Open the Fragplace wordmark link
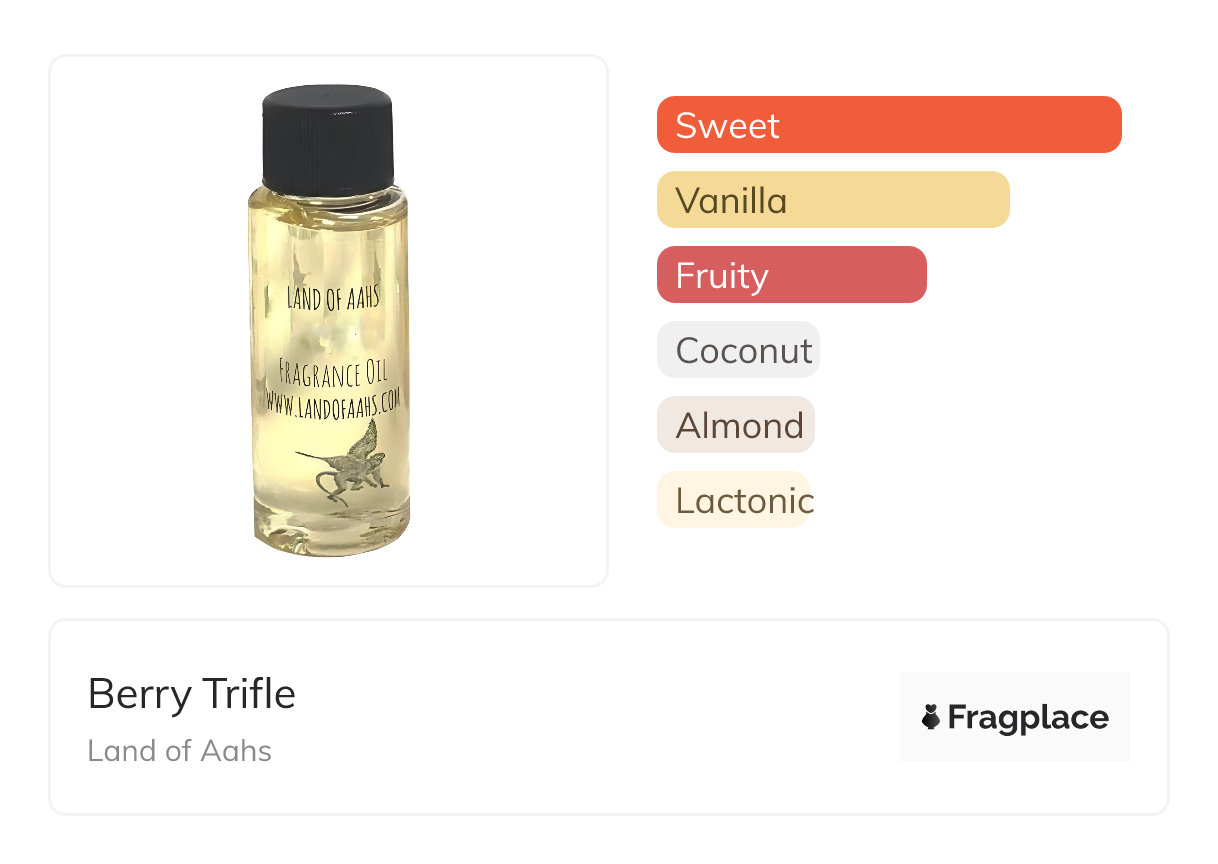The height and width of the screenshot is (864, 1218). [x=1028, y=717]
